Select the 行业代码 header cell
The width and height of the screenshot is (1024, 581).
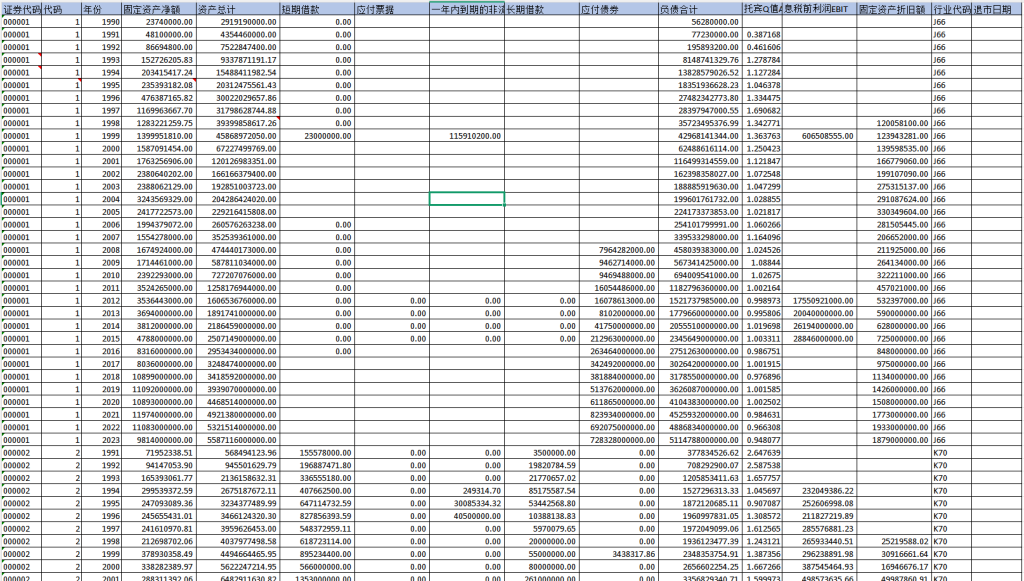pyautogui.click(x=949, y=7)
